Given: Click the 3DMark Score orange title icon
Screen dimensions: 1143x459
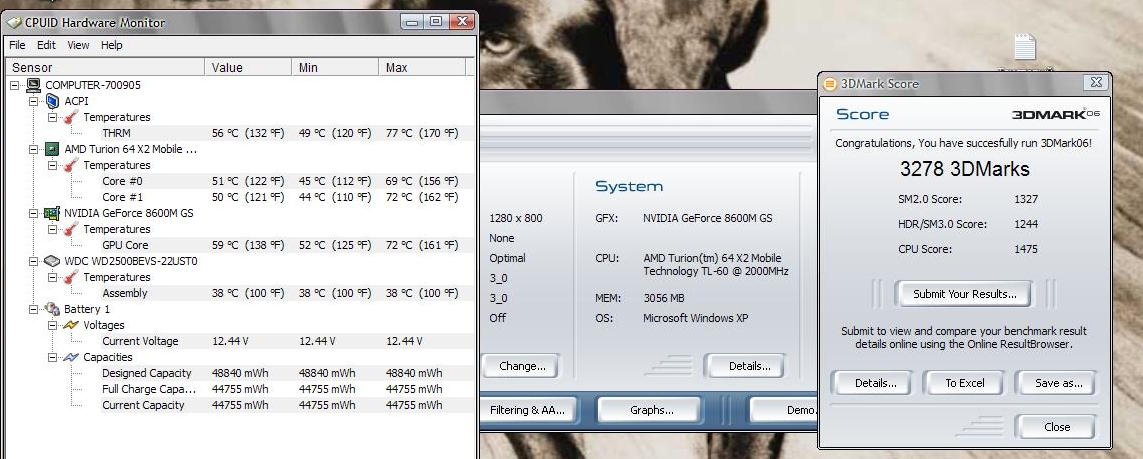Looking at the screenshot, I should click(x=830, y=84).
